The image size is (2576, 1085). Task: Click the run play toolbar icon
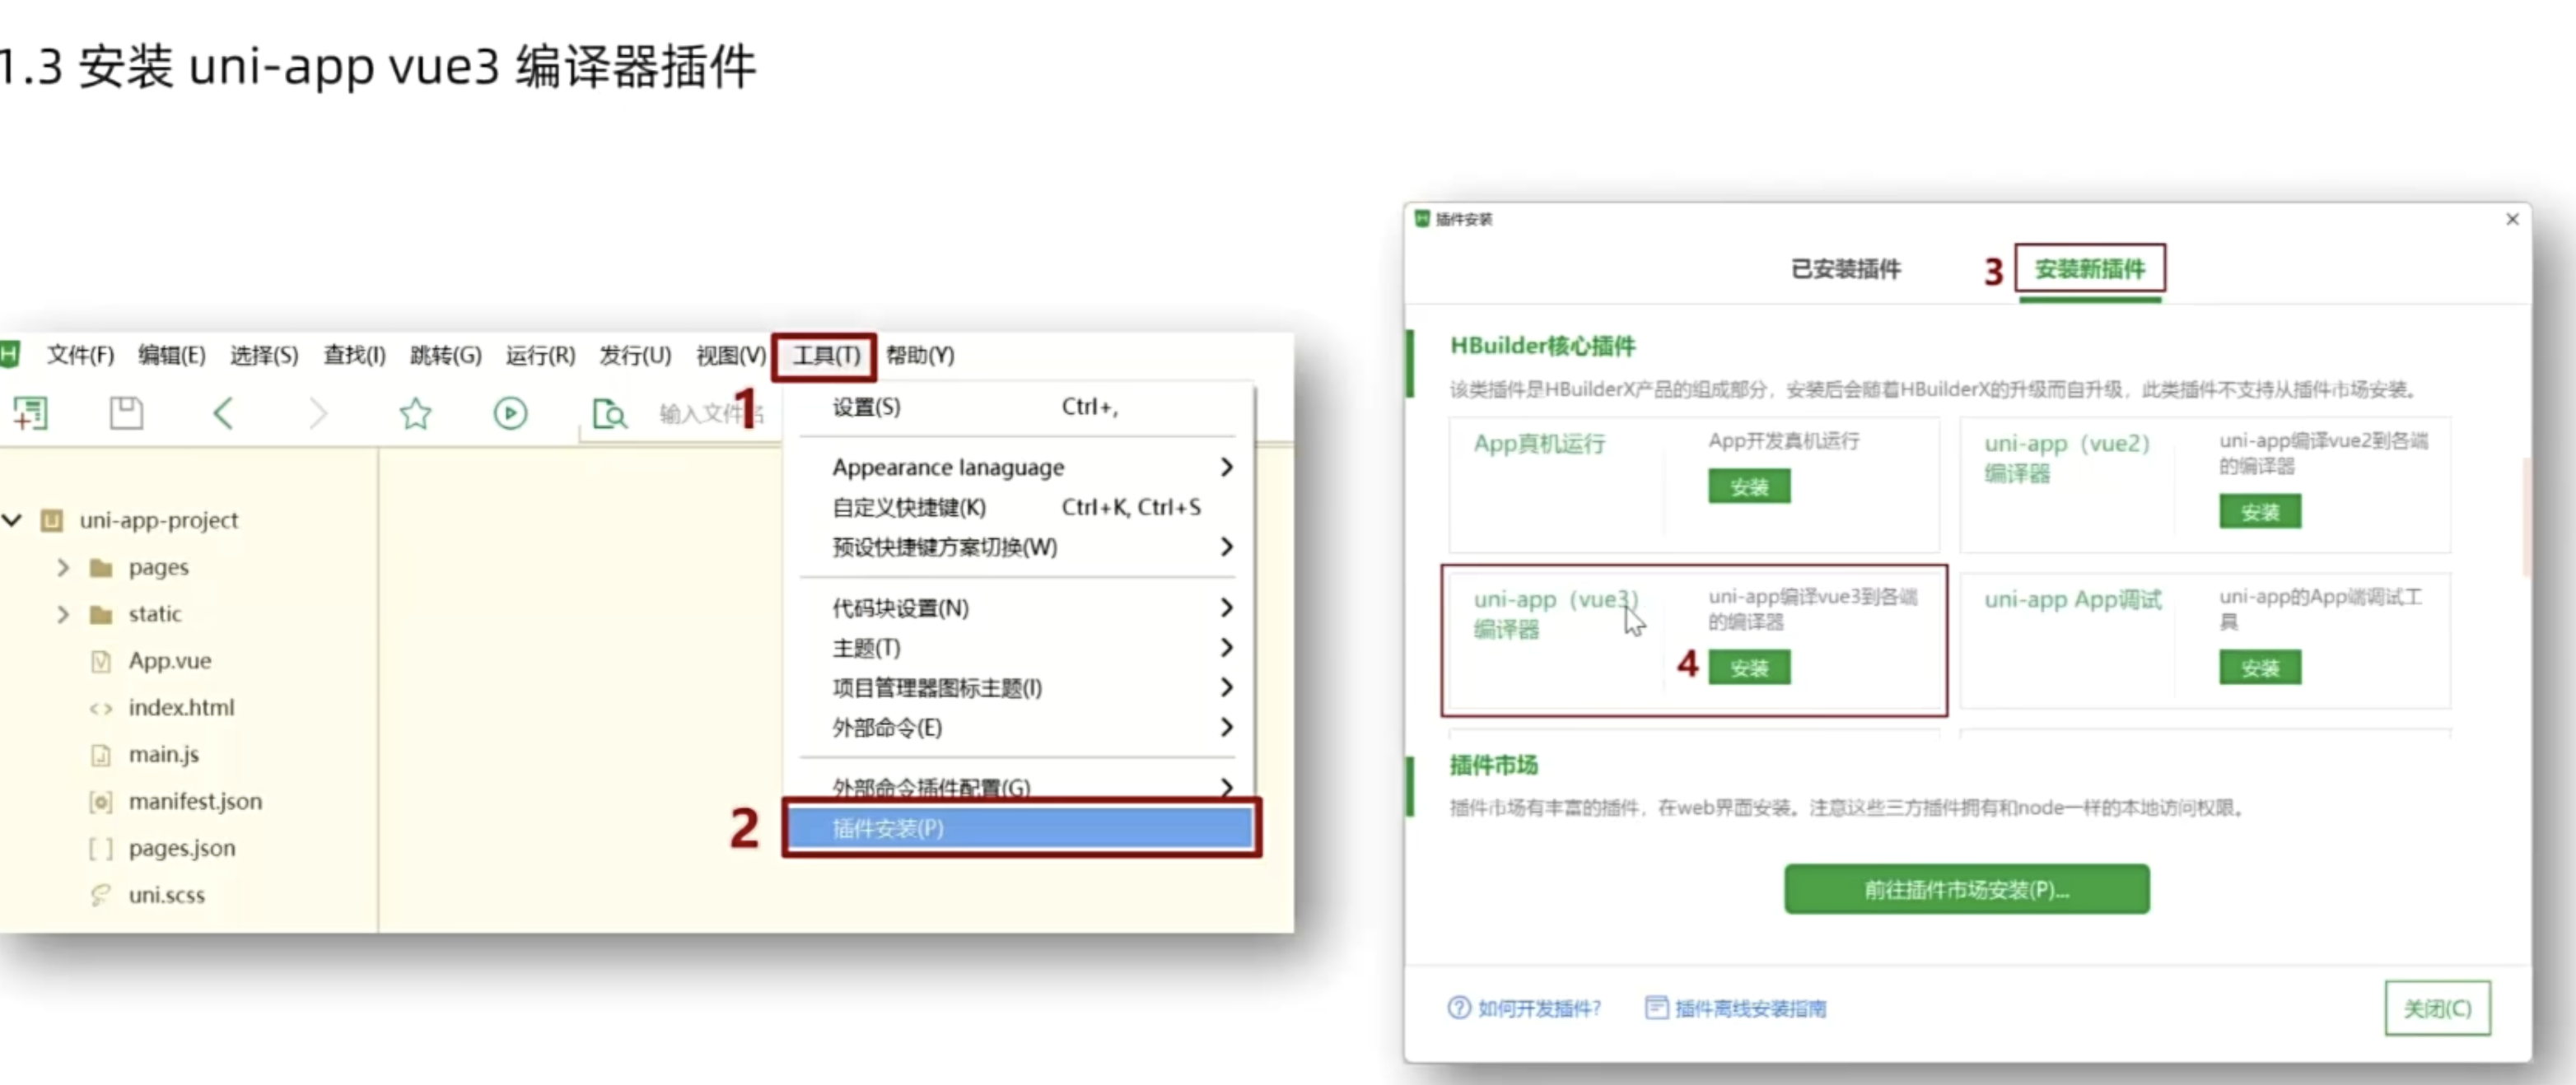click(x=510, y=413)
